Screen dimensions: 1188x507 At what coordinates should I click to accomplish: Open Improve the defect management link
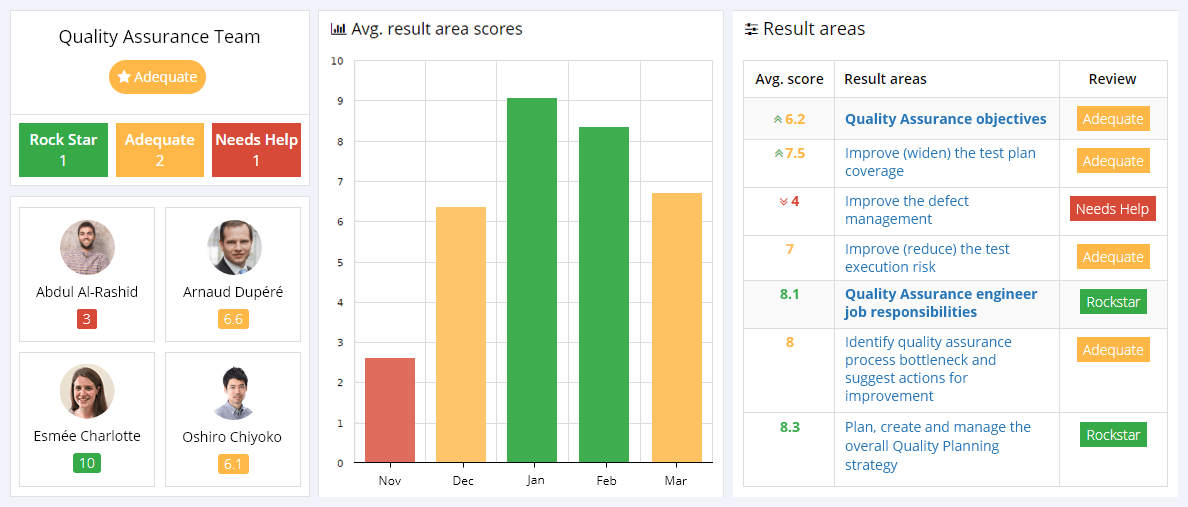click(906, 210)
